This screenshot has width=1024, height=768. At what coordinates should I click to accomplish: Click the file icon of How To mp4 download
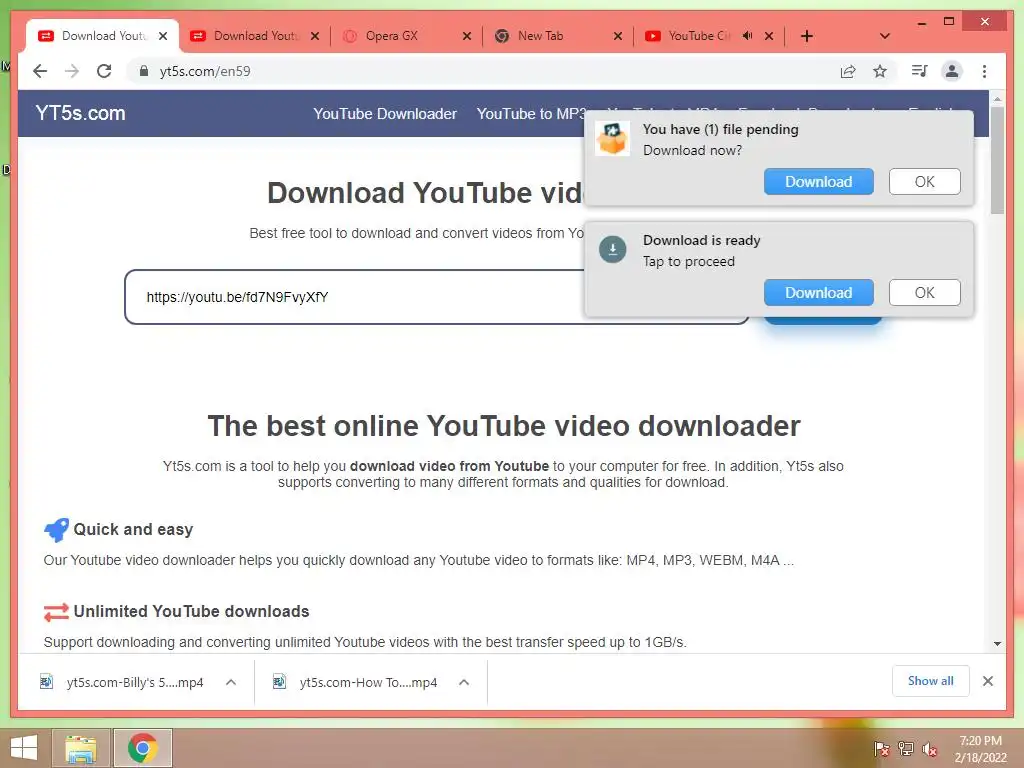[x=280, y=682]
